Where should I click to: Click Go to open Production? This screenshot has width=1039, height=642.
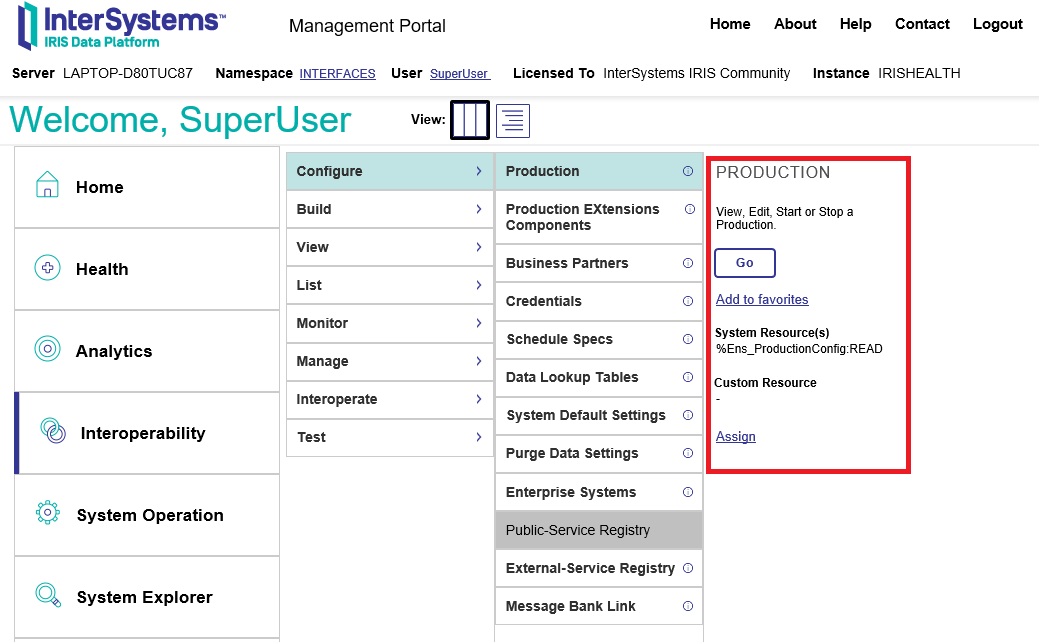coord(745,263)
